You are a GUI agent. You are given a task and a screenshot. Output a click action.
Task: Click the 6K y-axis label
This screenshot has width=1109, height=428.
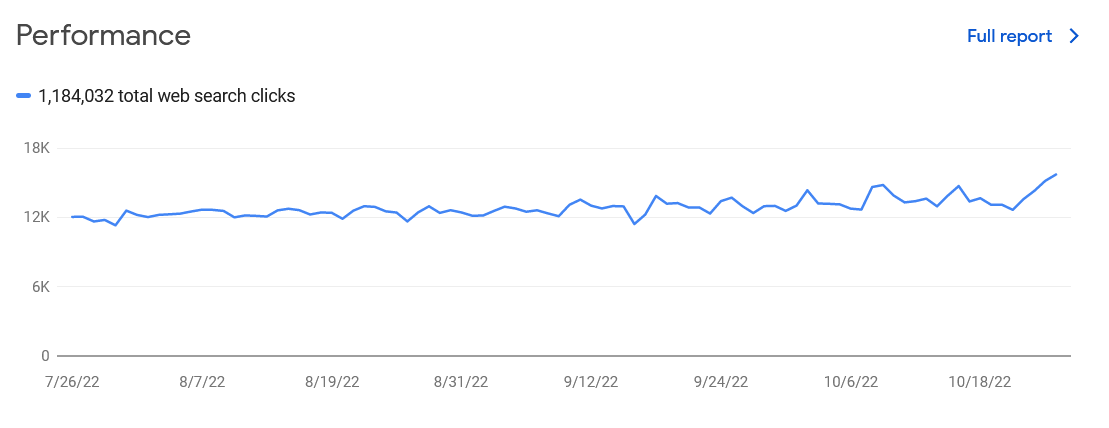coord(39,287)
